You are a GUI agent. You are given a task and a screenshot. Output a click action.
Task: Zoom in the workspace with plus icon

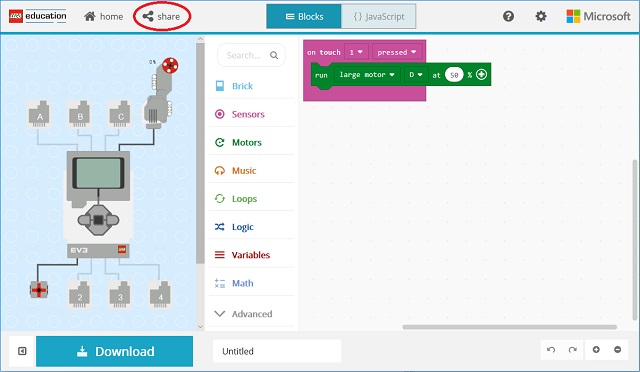coord(596,350)
